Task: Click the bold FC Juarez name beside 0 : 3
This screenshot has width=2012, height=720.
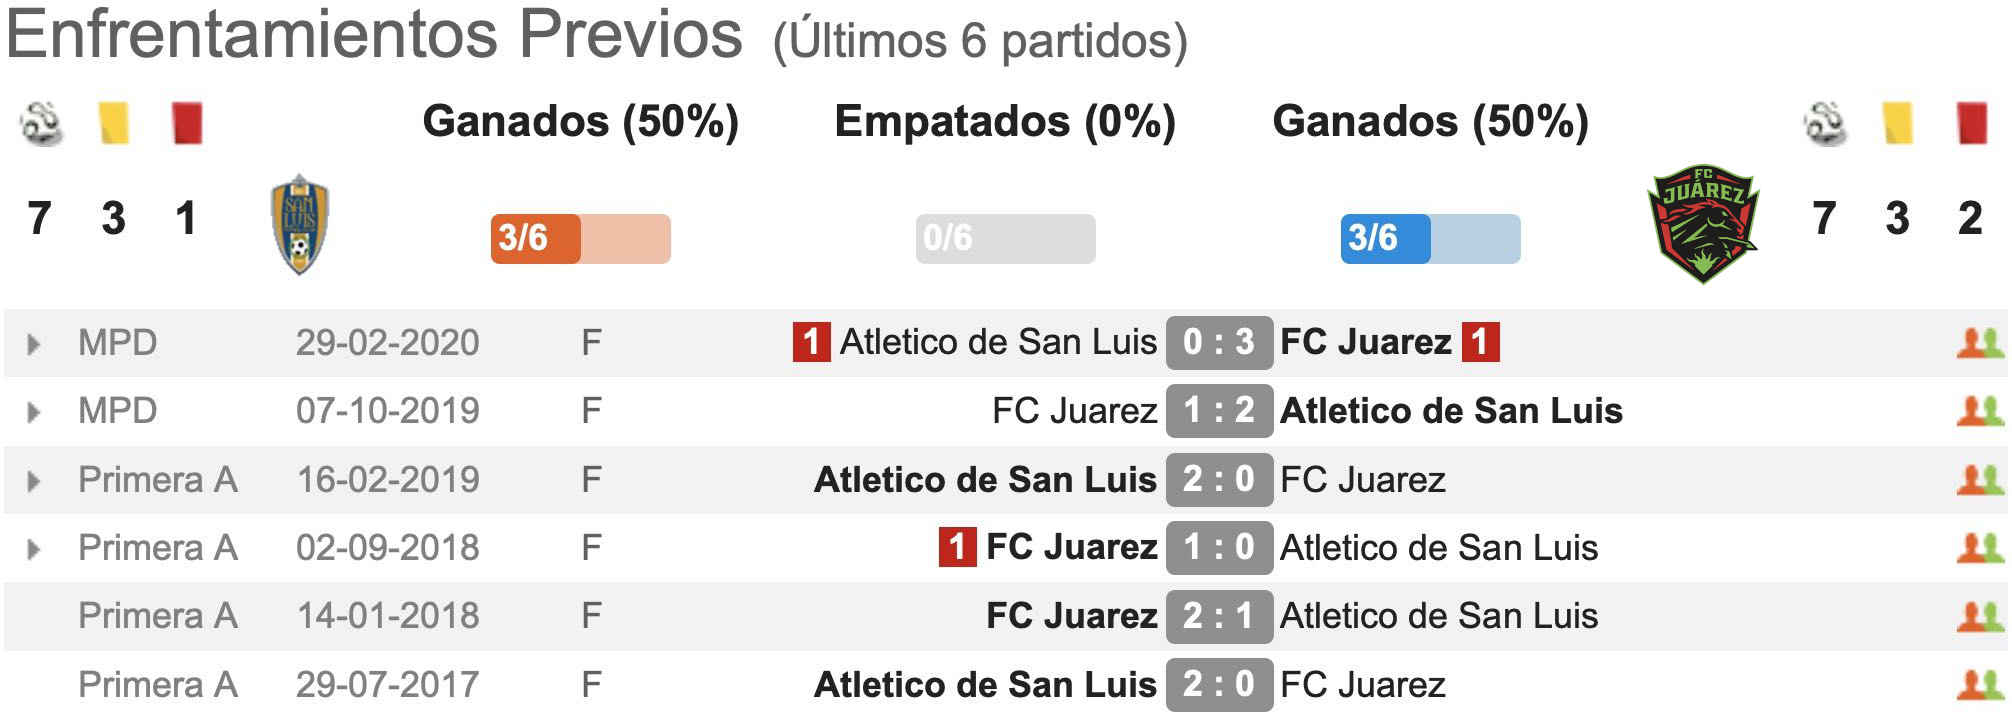Action: (x=1365, y=342)
